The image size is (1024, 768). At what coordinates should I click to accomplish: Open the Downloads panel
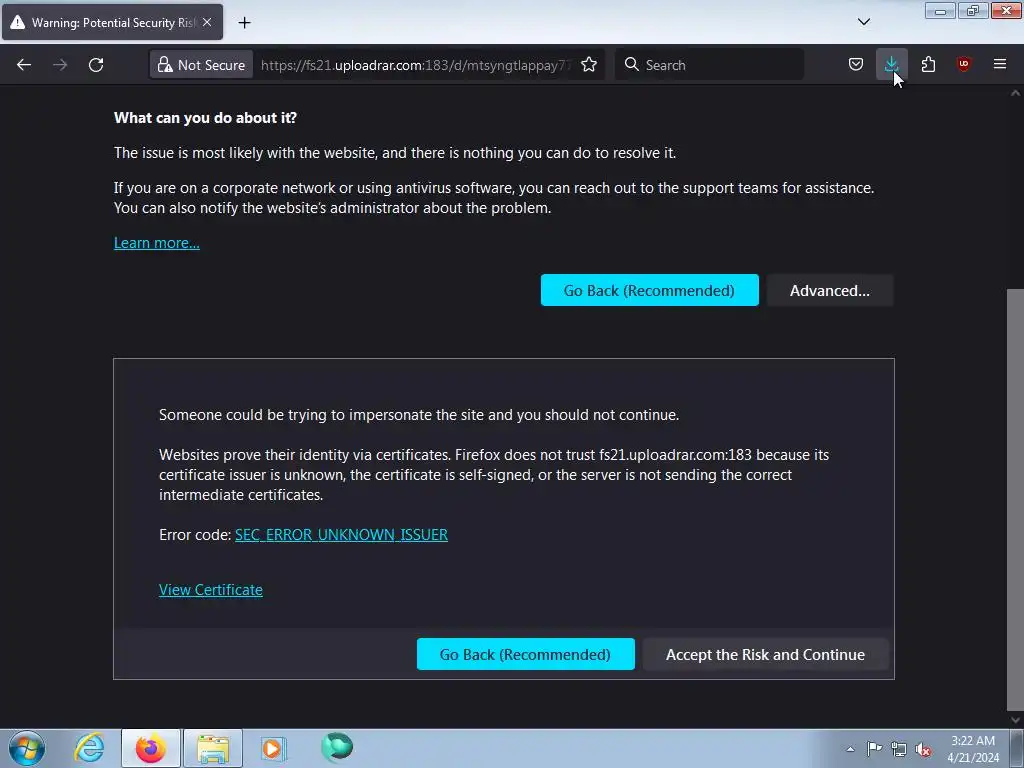[x=891, y=64]
